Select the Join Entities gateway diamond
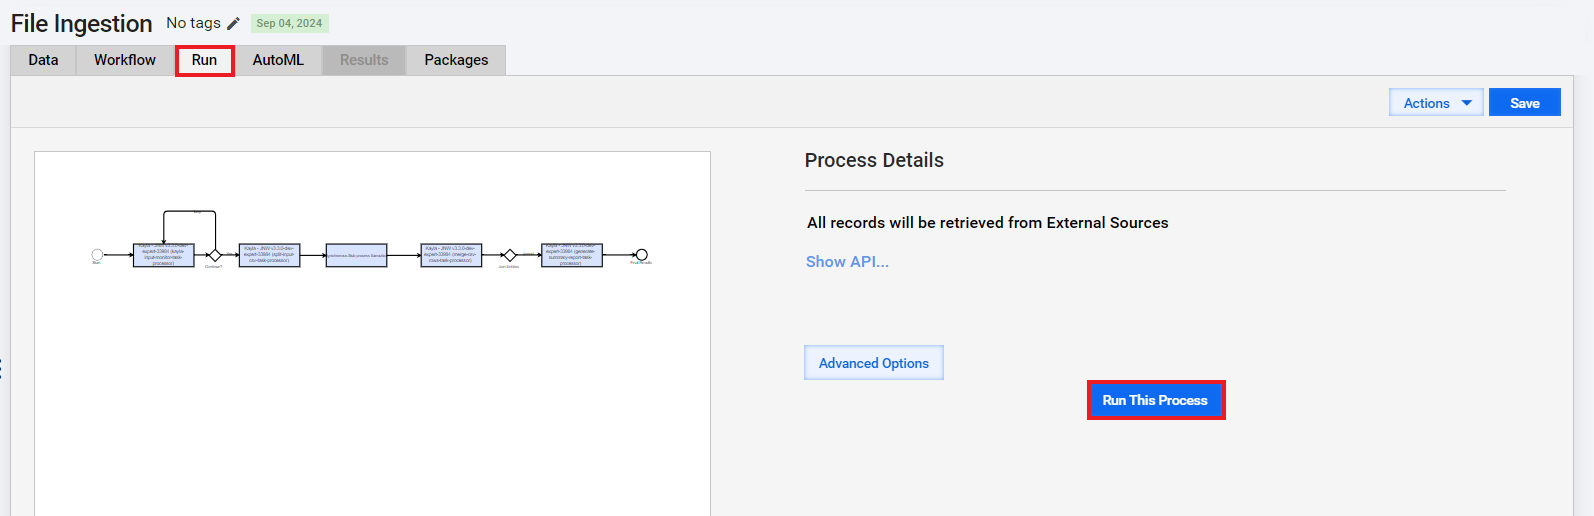Viewport: 1594px width, 516px height. pyautogui.click(x=509, y=255)
